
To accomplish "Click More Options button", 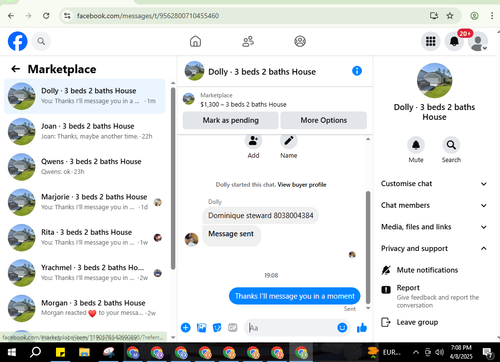I will click(324, 120).
